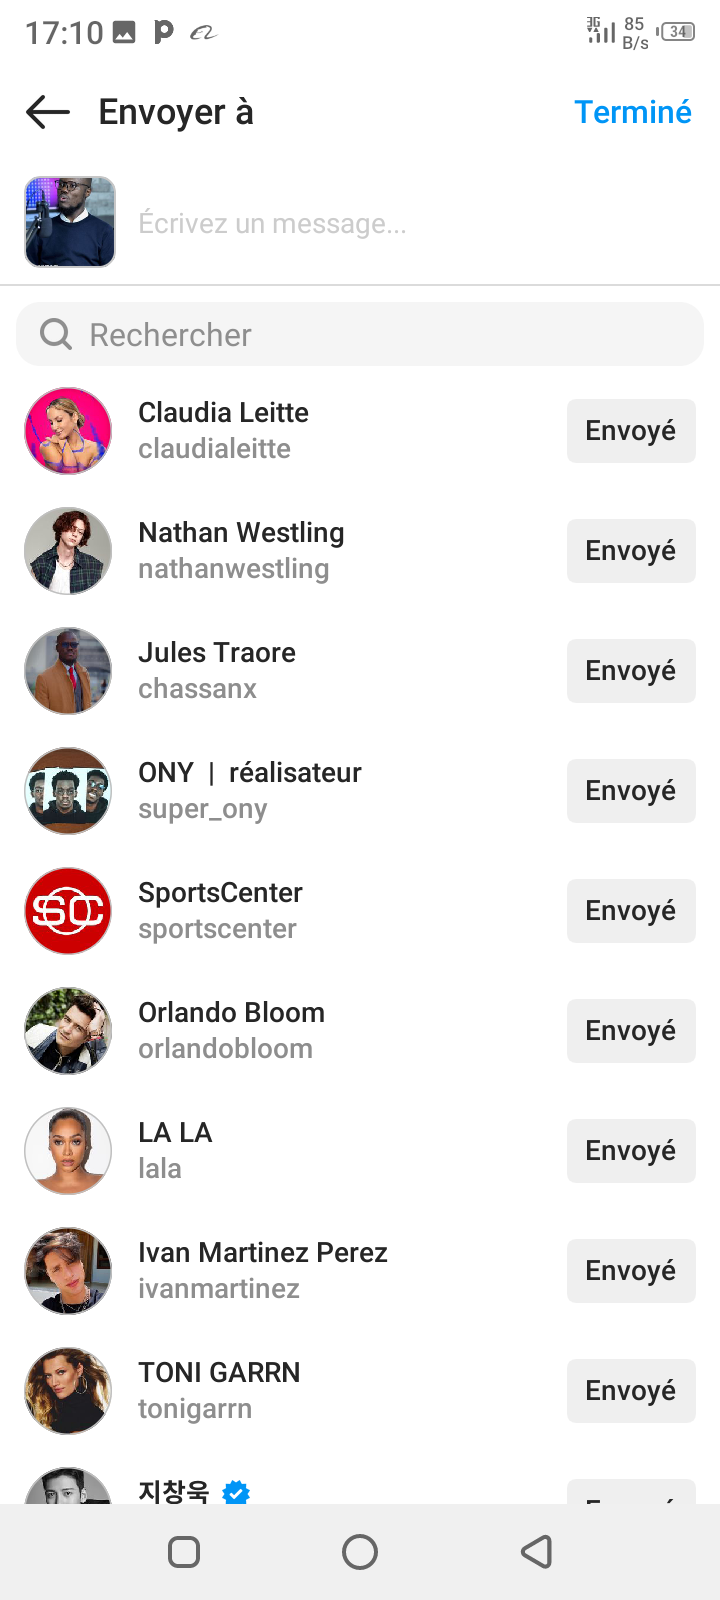Tap ONY réalisateur's profile avatar
Screen dimensions: 720x1600
point(68,791)
